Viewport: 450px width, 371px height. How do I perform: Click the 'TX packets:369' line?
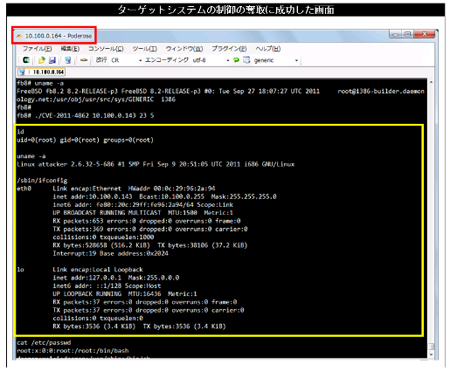pyautogui.click(x=150, y=229)
